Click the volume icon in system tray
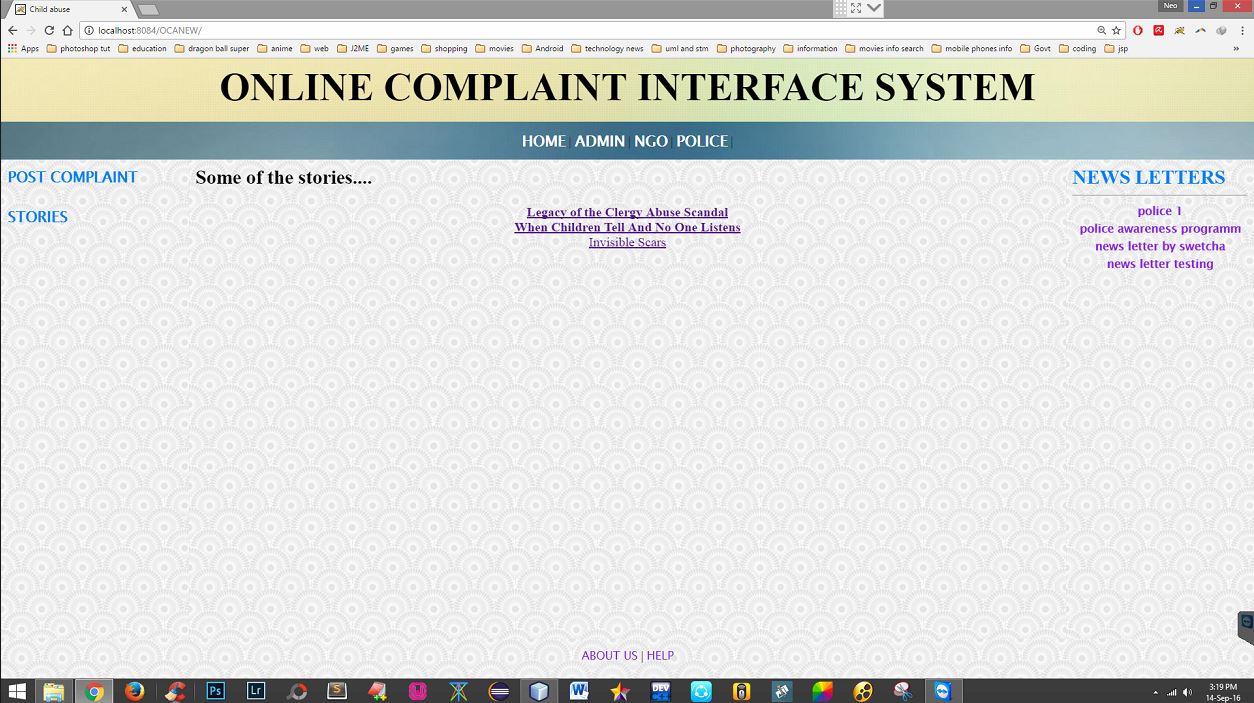Image resolution: width=1254 pixels, height=703 pixels. 1187,692
